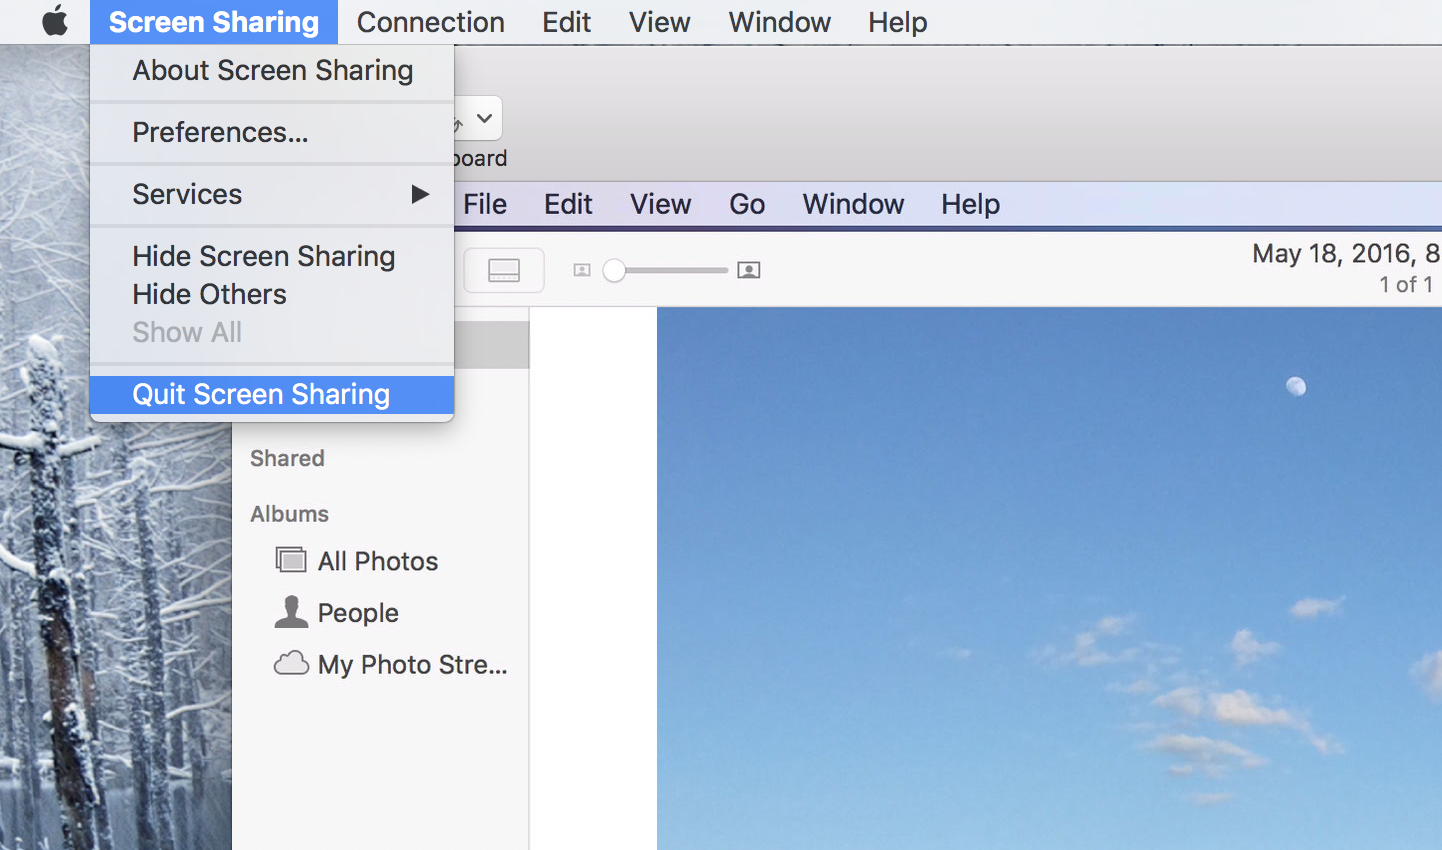Expand the Services submenu
1442x850 pixels.
click(272, 194)
